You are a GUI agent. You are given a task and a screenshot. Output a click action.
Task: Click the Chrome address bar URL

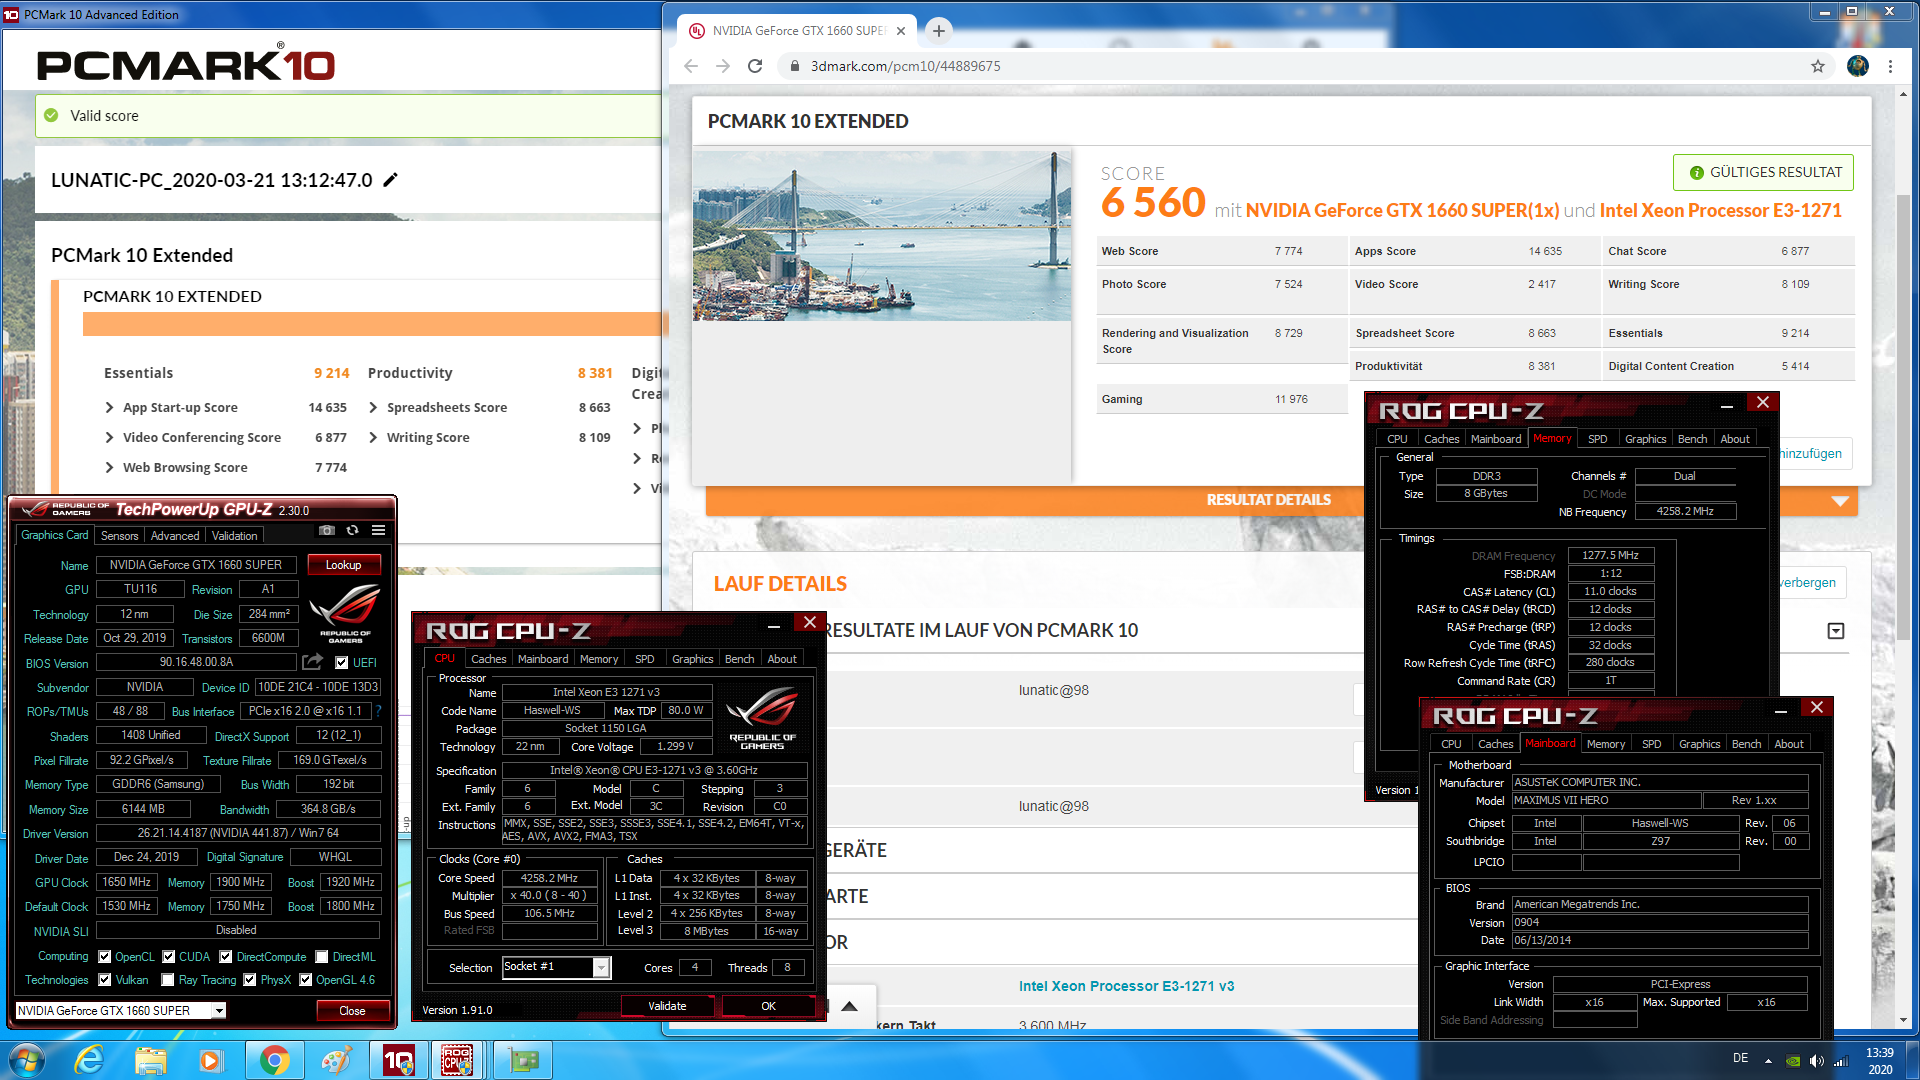(x=905, y=66)
